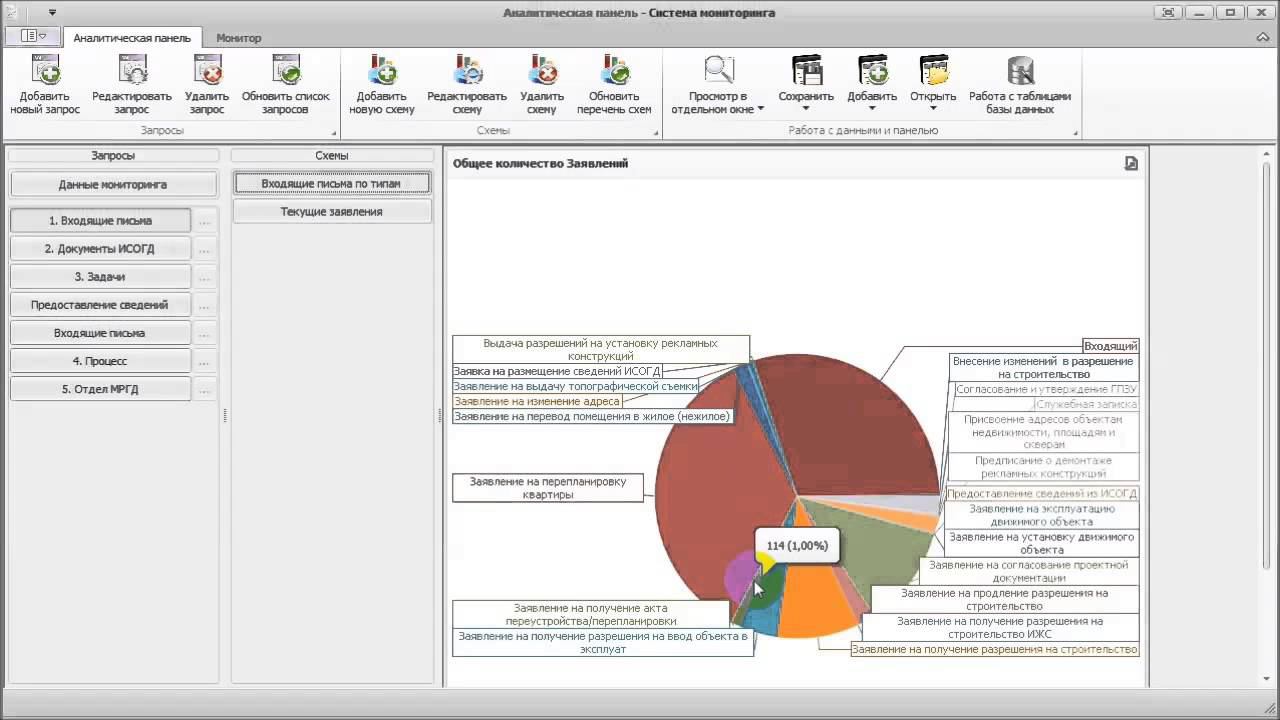Viewport: 1280px width, 720px height.
Task: Refresh with Обновить перечень схем
Action: (614, 70)
